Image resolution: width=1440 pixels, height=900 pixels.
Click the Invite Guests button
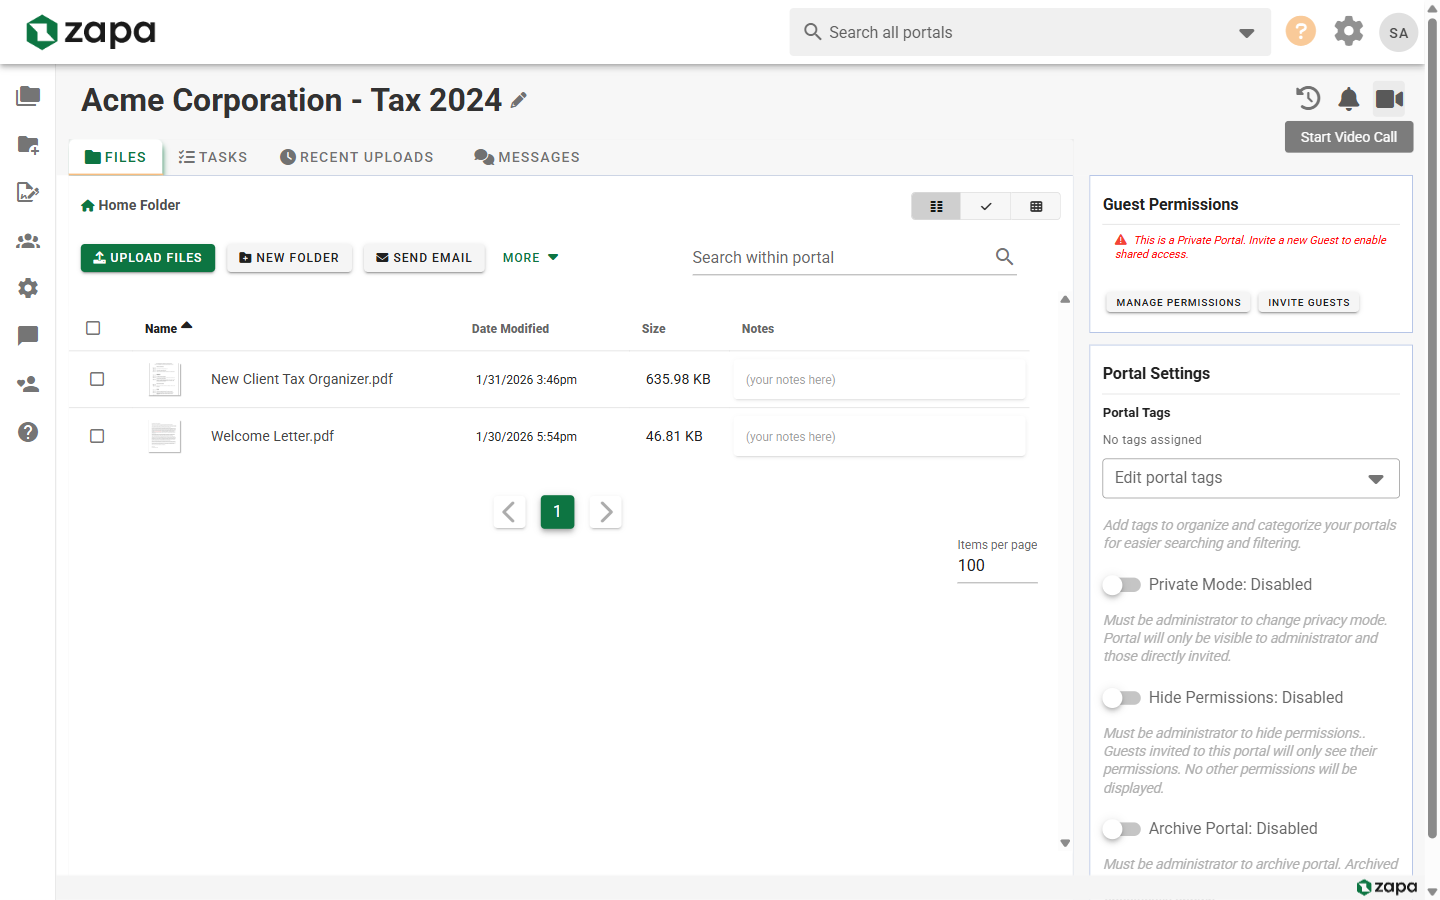coord(1309,302)
